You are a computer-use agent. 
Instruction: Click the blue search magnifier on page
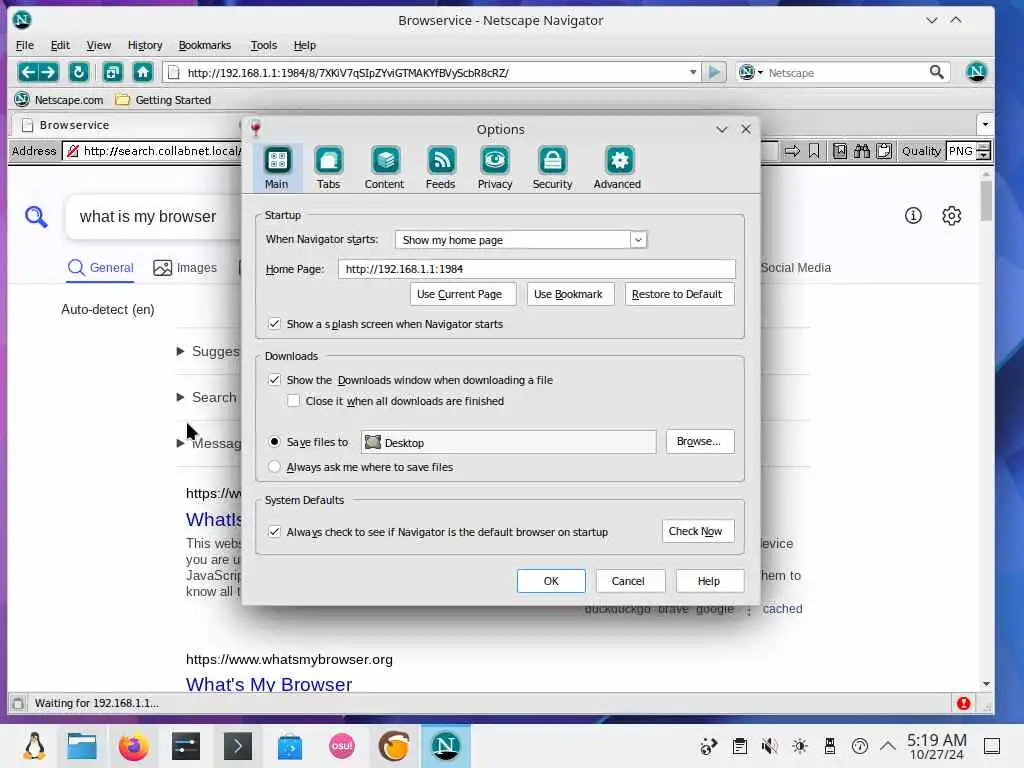pyautogui.click(x=36, y=216)
